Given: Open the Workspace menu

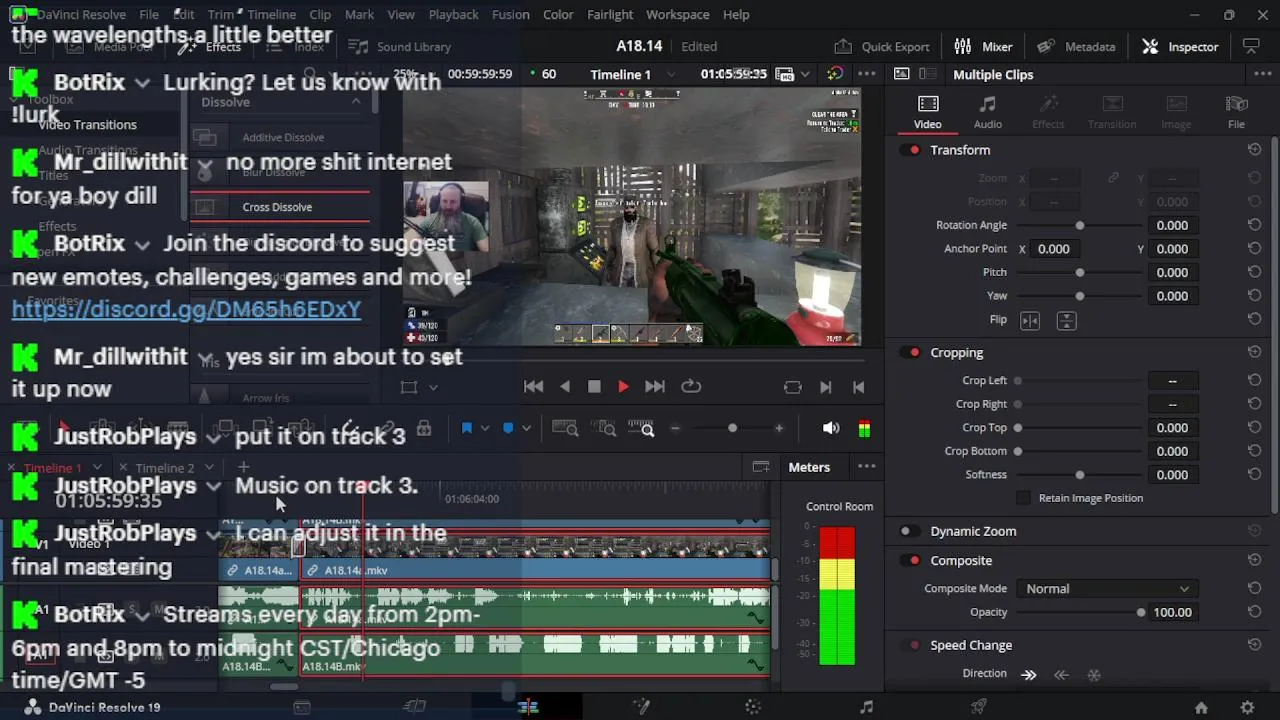Looking at the screenshot, I should [x=677, y=14].
